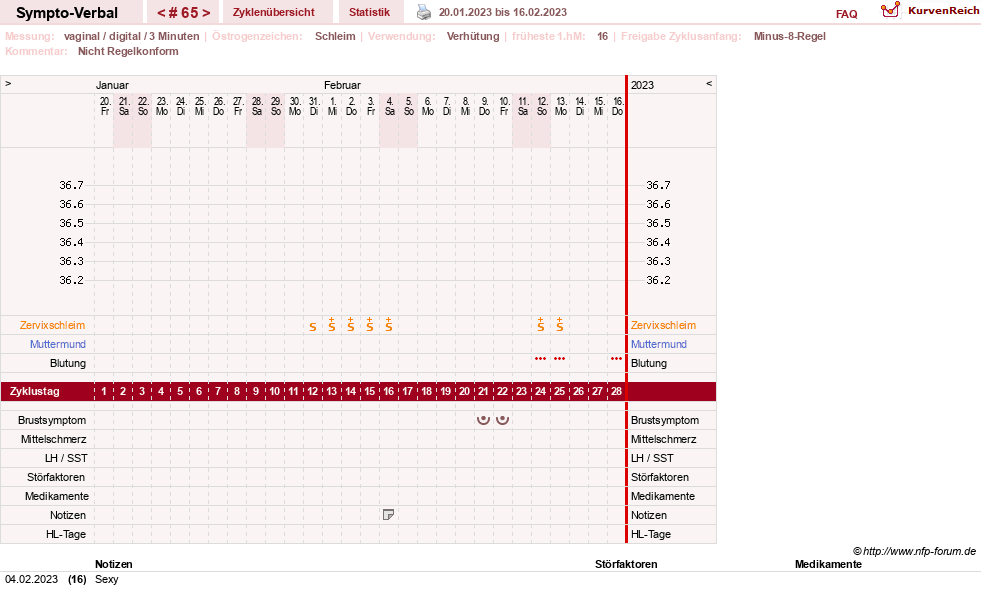Screen dimensions: 981x603
Task: Click cervical mucus S+ symbol on 2 February
Action: (x=351, y=325)
